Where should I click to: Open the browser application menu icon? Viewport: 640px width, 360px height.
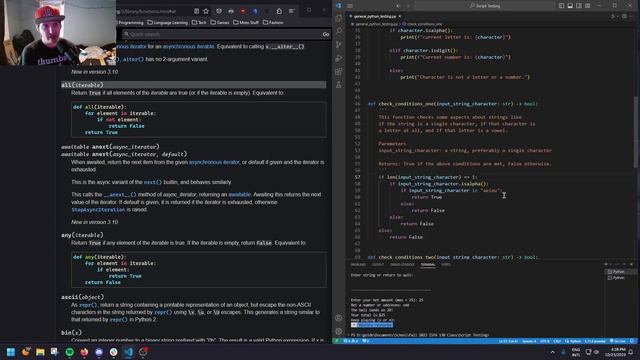[291, 11]
